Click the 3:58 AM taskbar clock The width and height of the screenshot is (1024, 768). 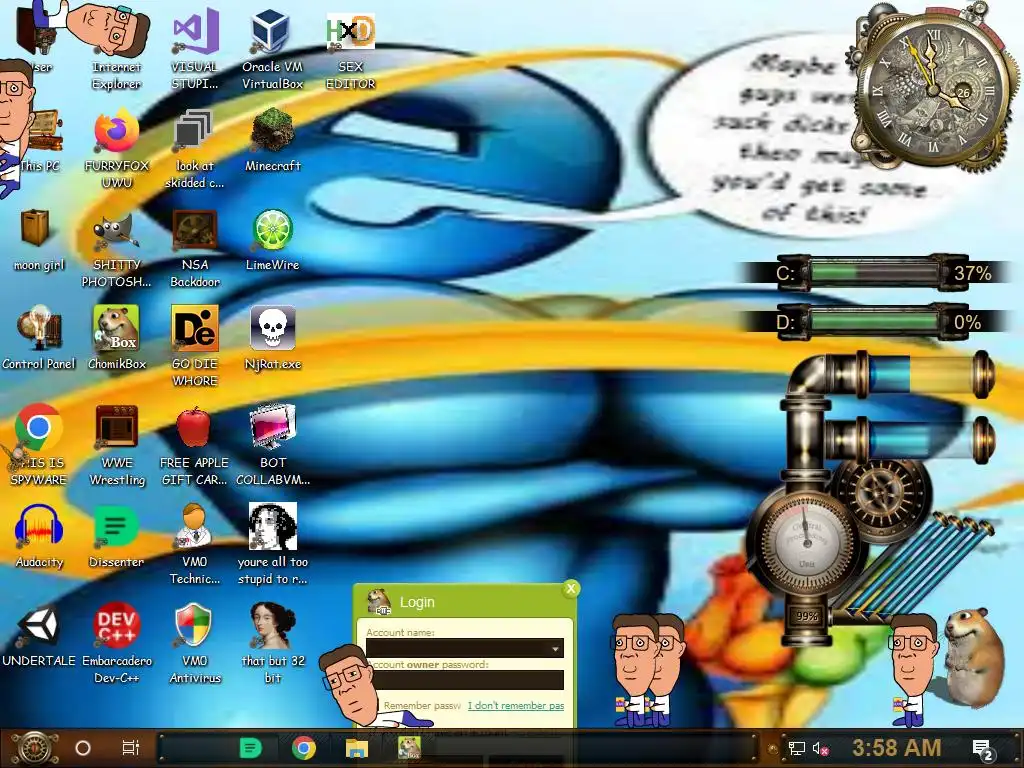pos(897,748)
